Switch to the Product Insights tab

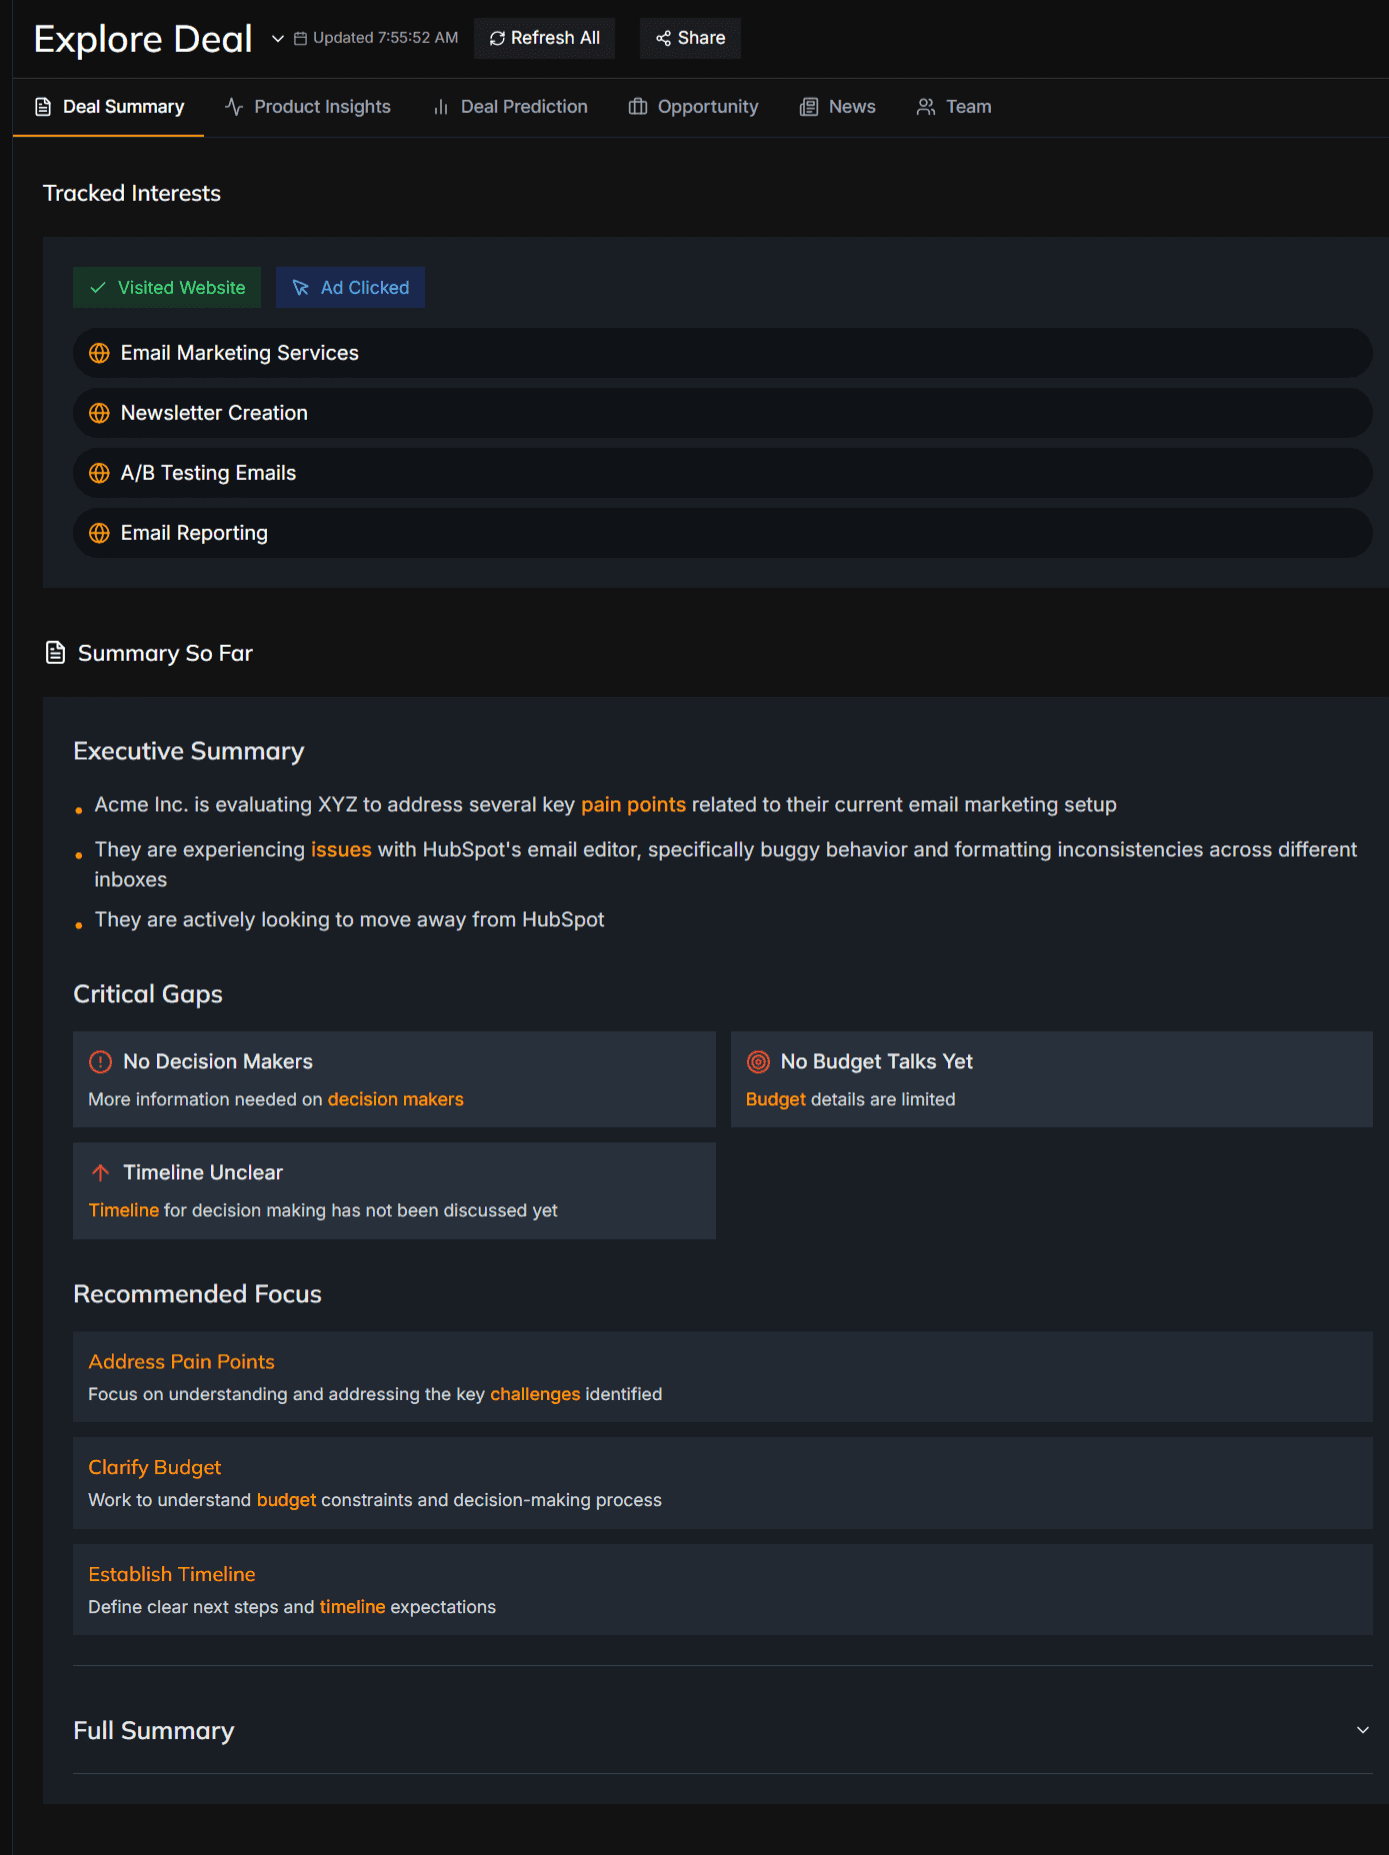click(x=308, y=107)
